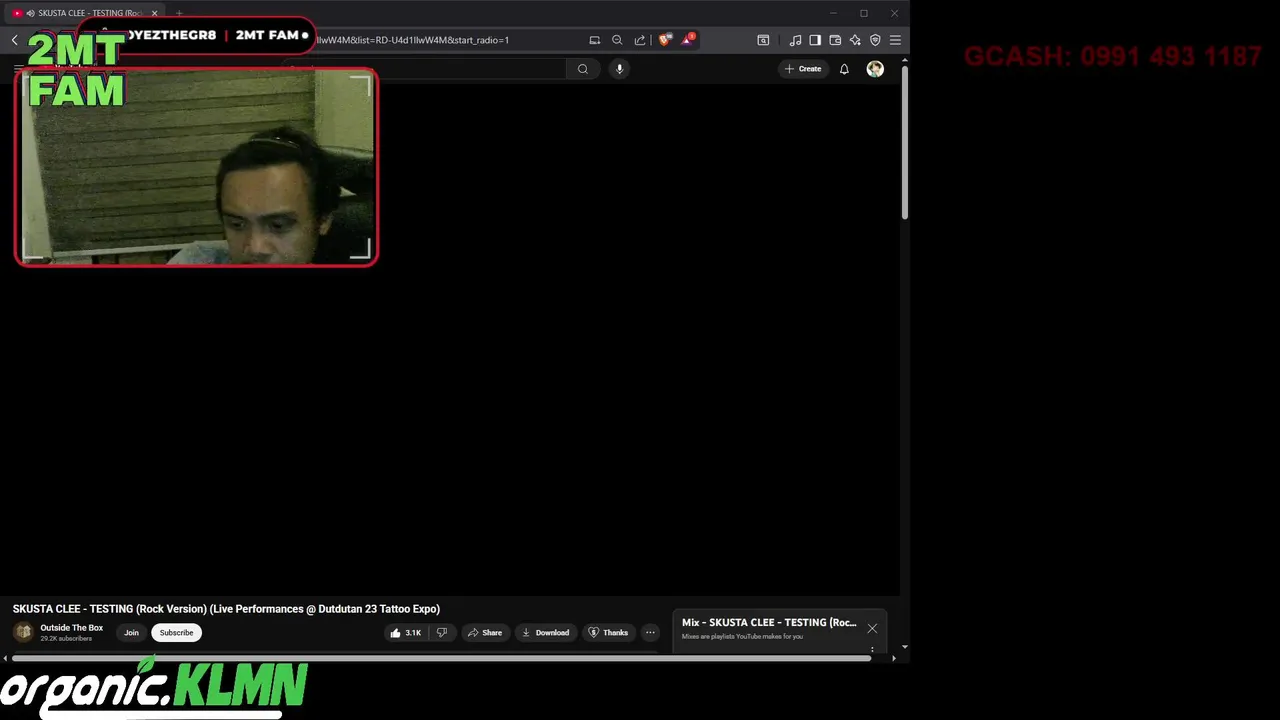Image resolution: width=1280 pixels, height=720 pixels.
Task: Click the Join button
Action: [x=131, y=633]
